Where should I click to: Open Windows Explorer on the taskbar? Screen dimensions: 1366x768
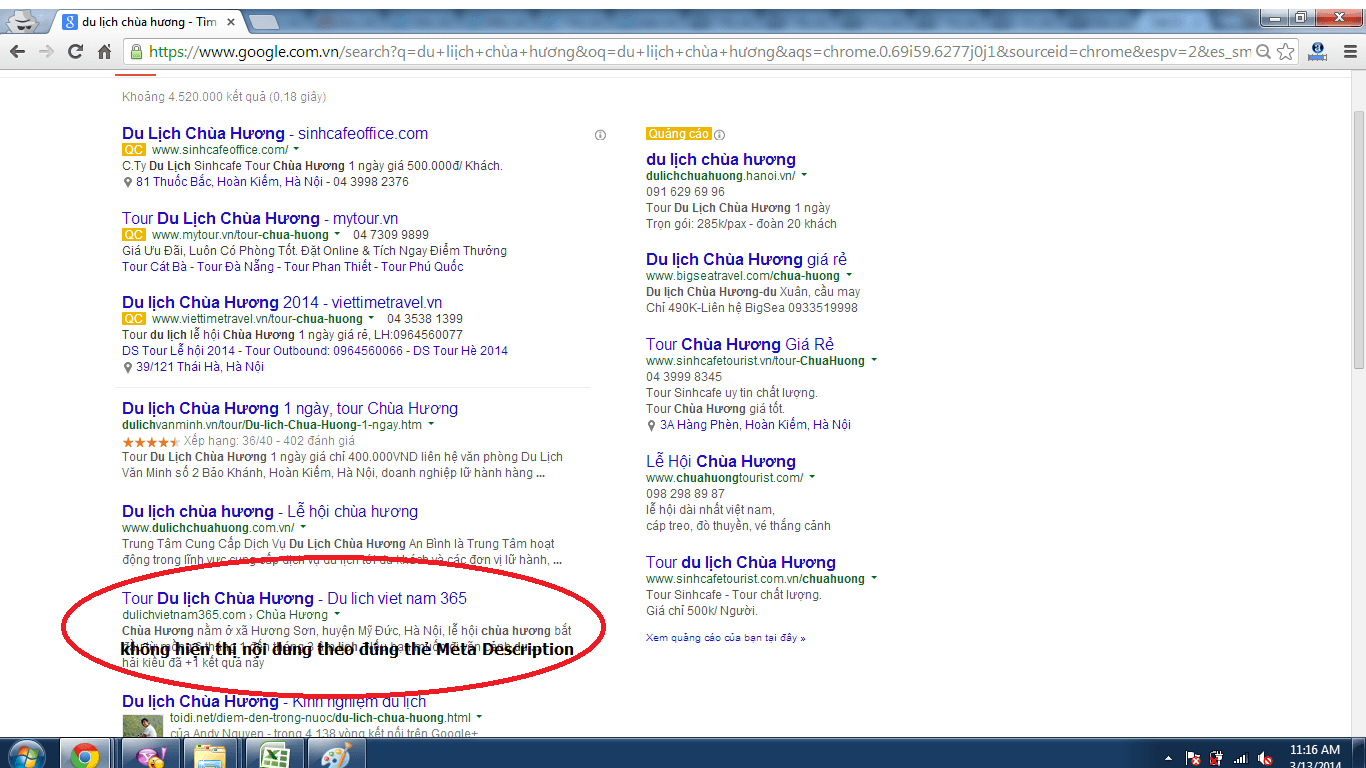[x=209, y=755]
